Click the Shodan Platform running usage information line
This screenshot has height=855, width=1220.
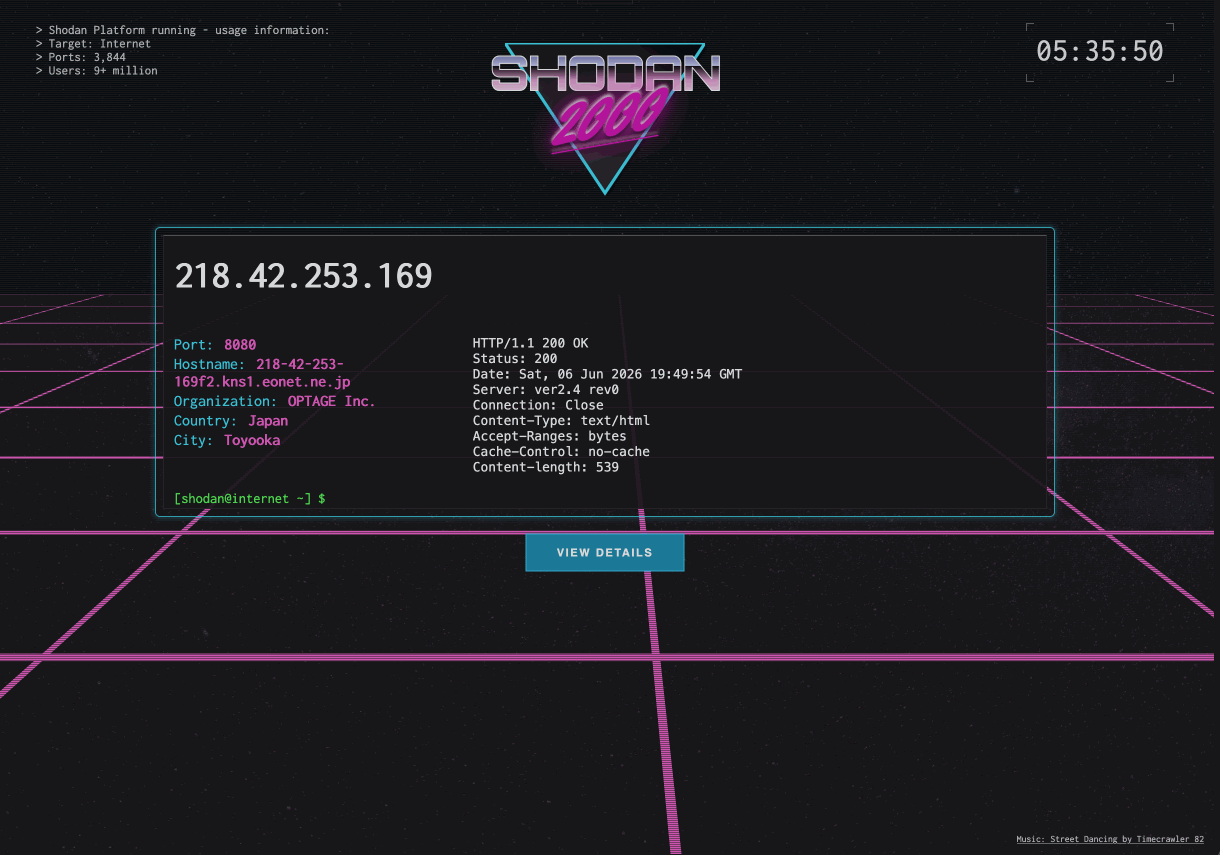pyautogui.click(x=182, y=30)
